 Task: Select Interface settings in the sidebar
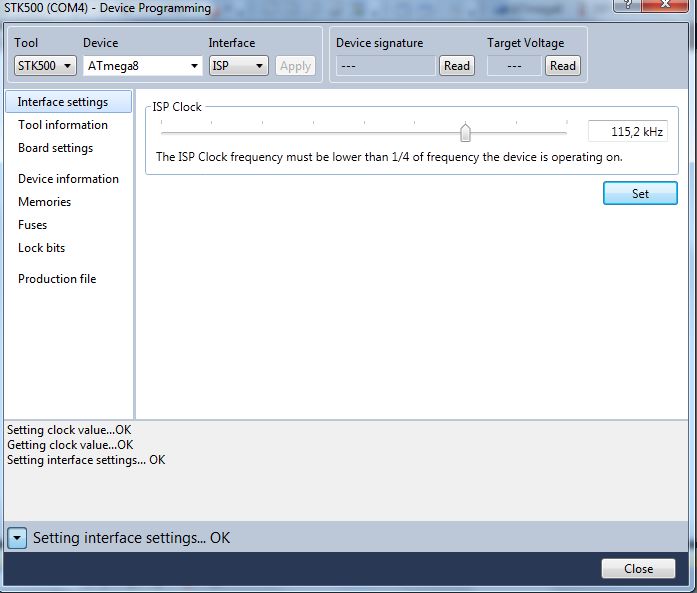coord(68,102)
